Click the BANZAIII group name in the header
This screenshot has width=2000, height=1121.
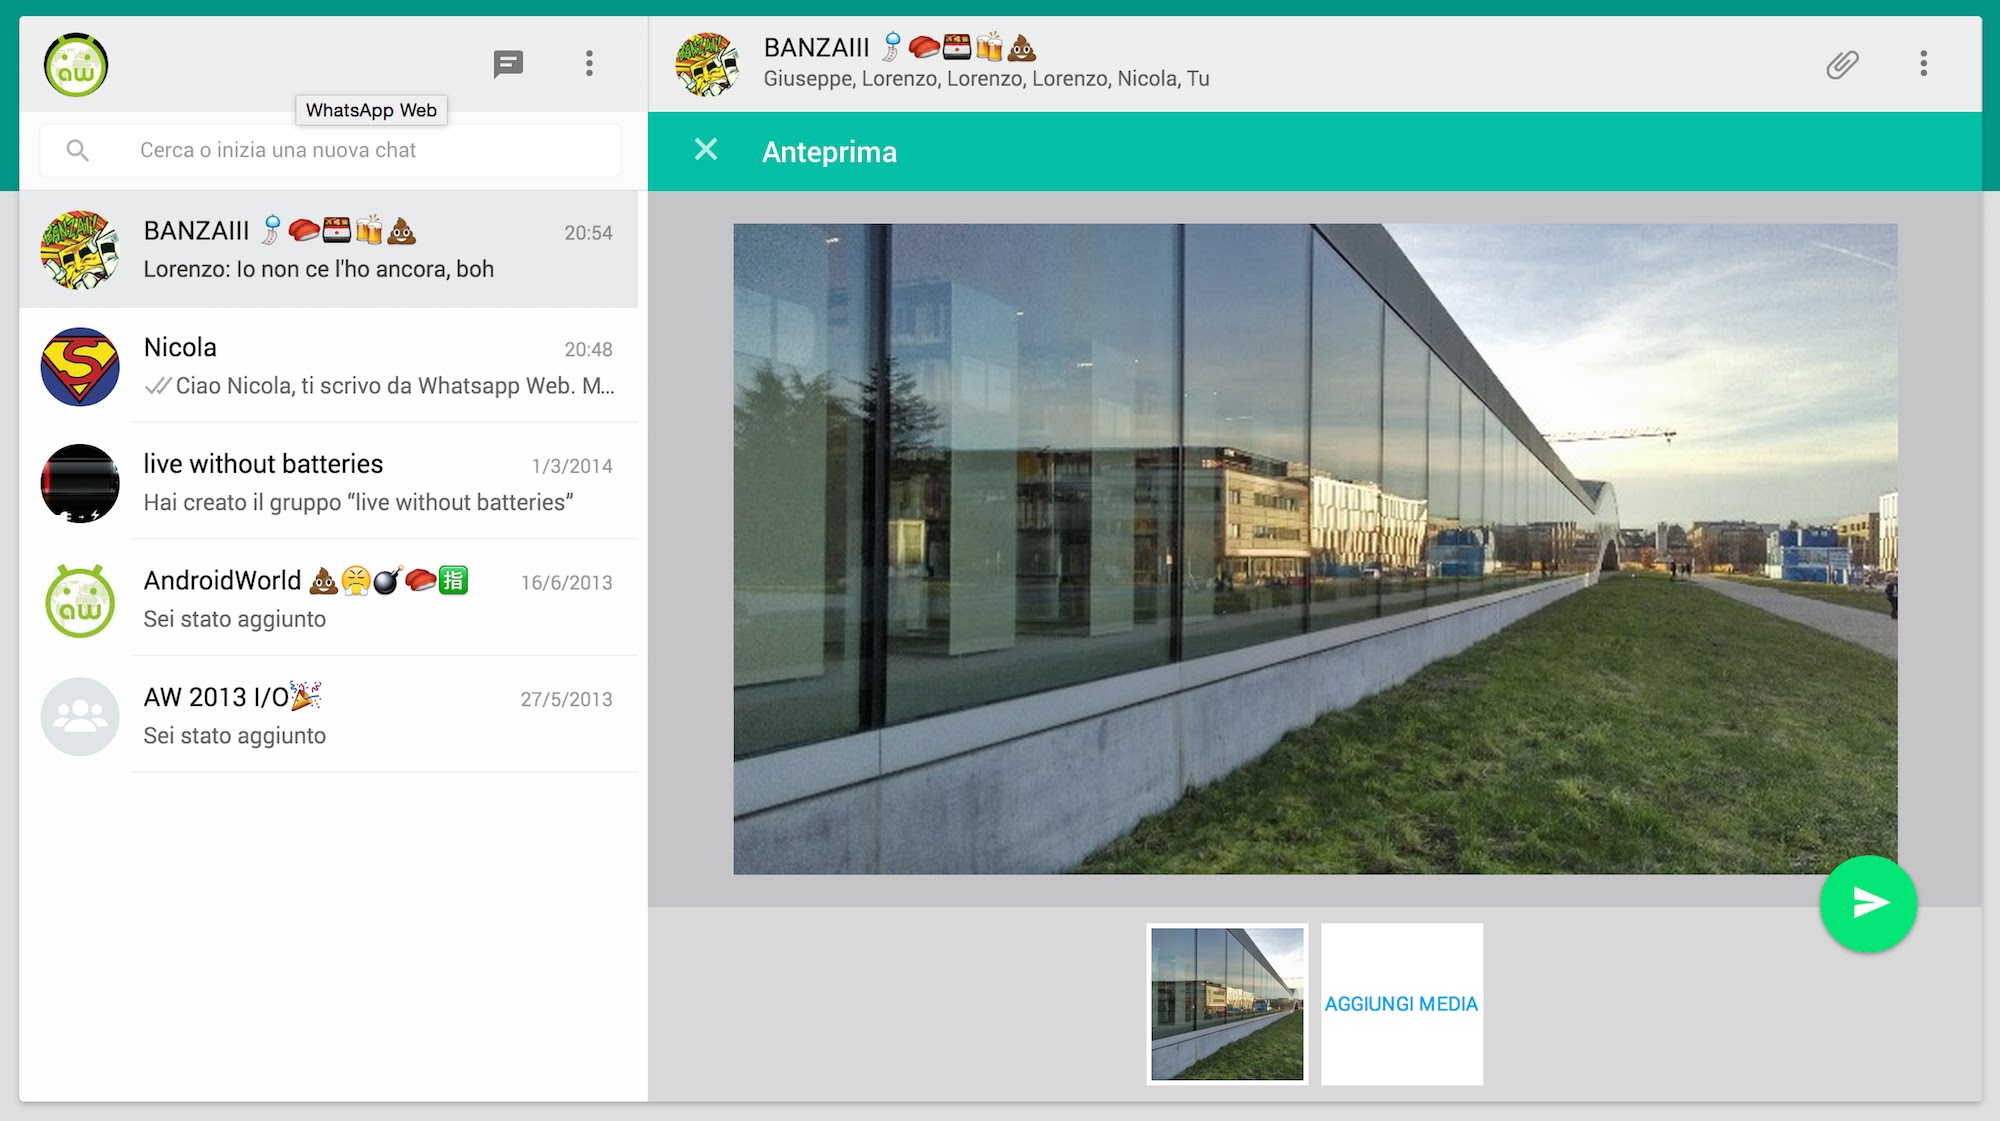click(817, 47)
